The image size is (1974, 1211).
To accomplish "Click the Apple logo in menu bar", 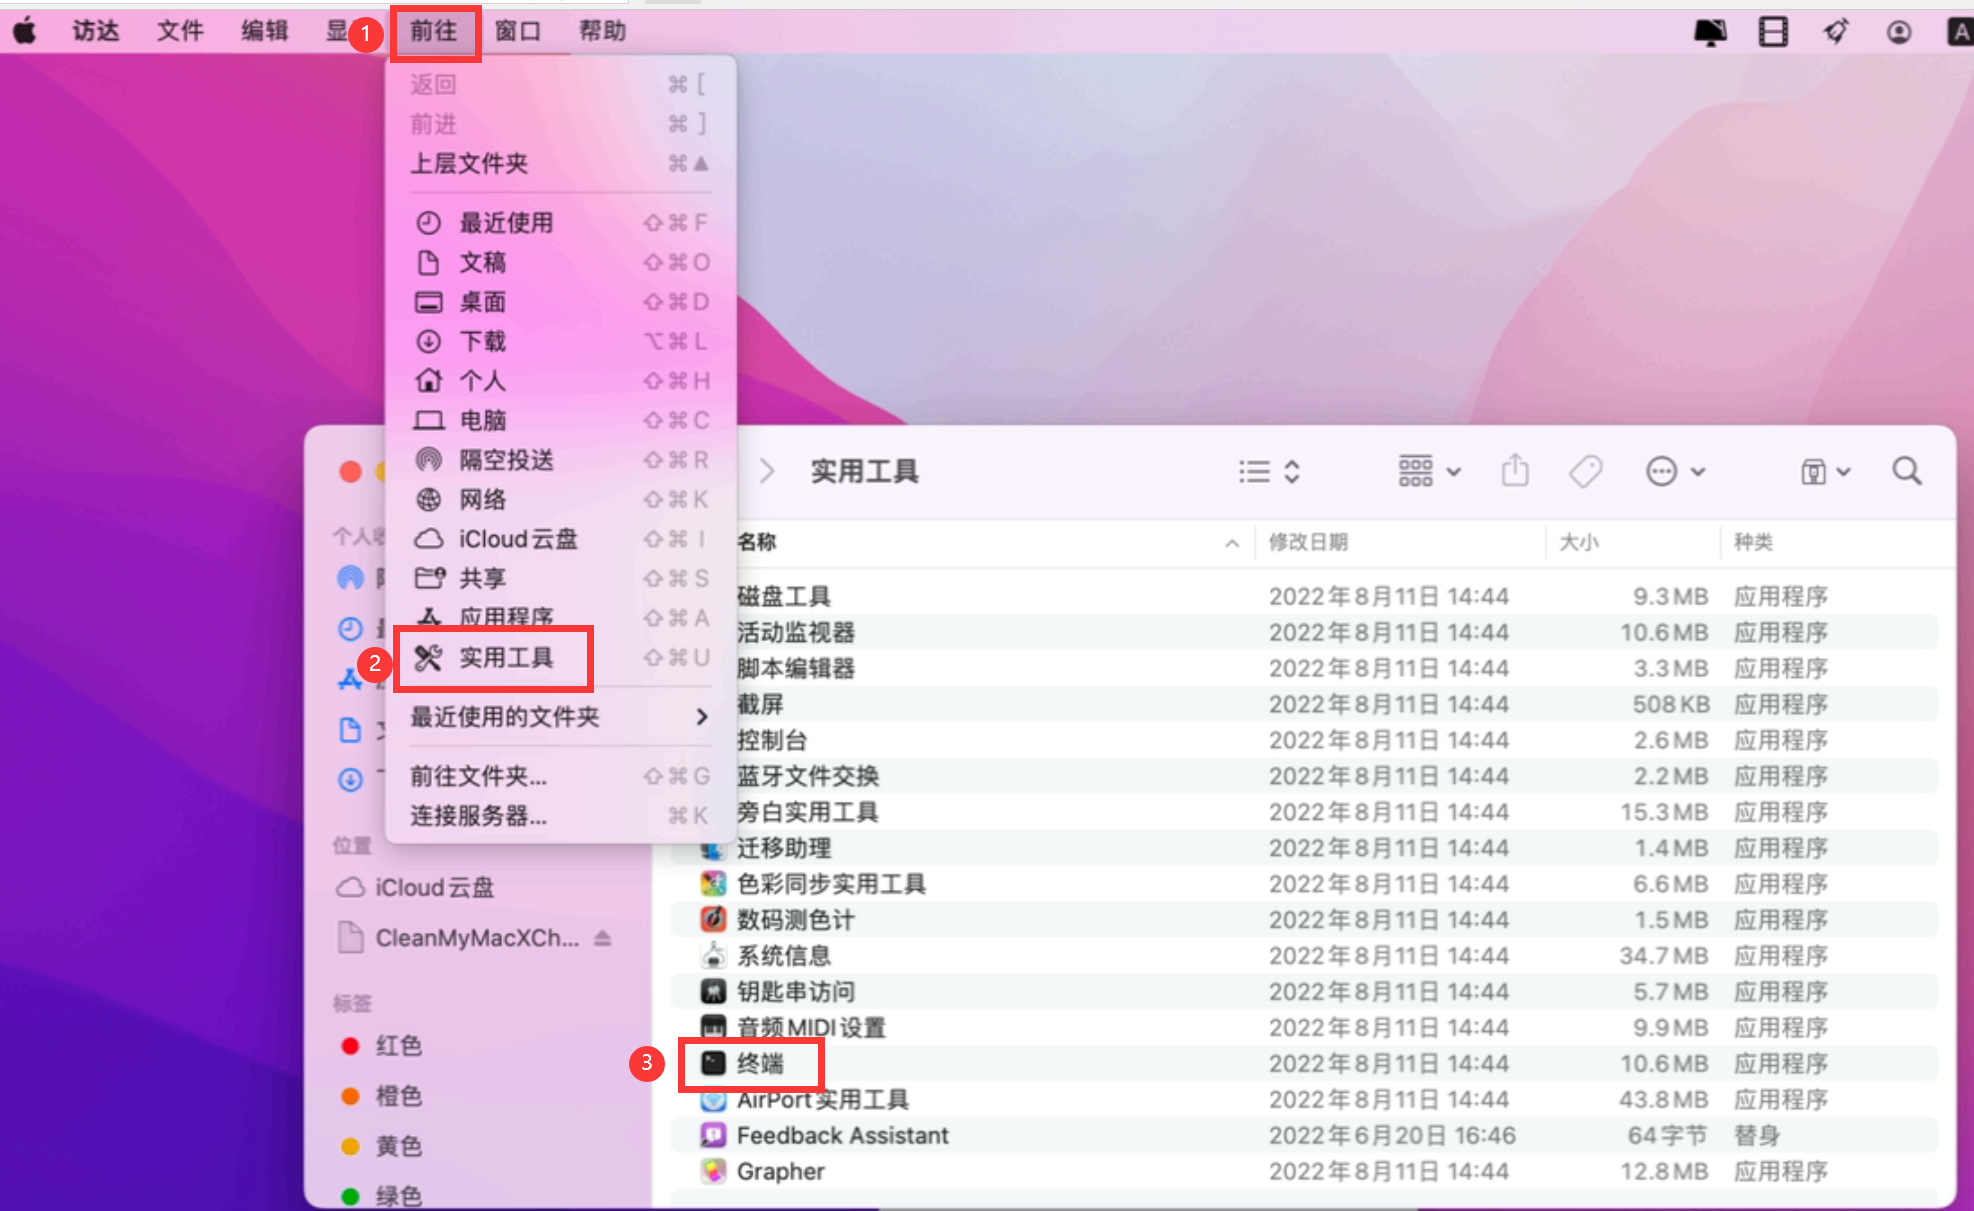I will pyautogui.click(x=25, y=31).
